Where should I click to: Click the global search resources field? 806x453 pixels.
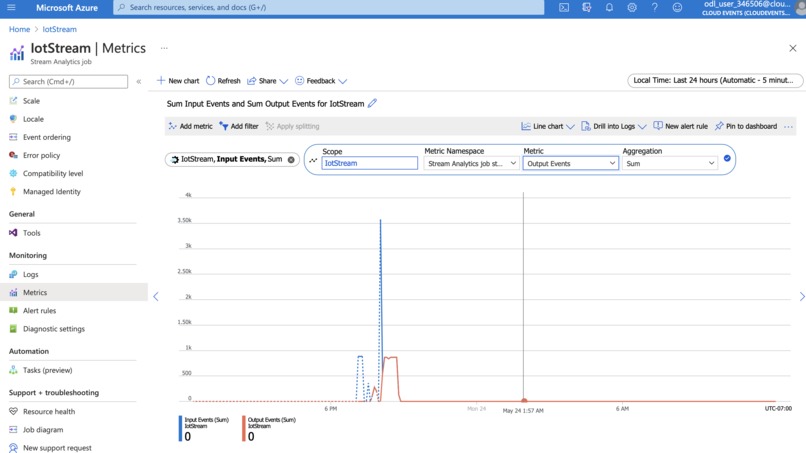coord(328,7)
